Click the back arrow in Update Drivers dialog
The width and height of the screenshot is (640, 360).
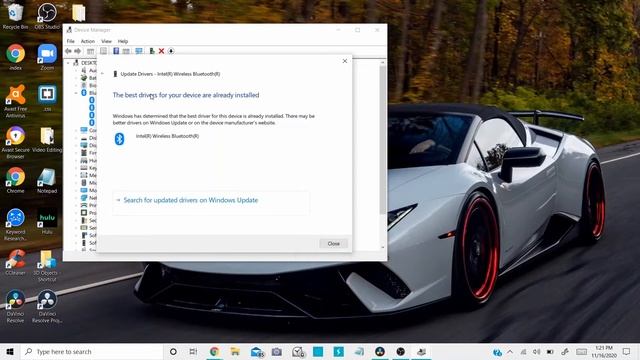point(102,74)
